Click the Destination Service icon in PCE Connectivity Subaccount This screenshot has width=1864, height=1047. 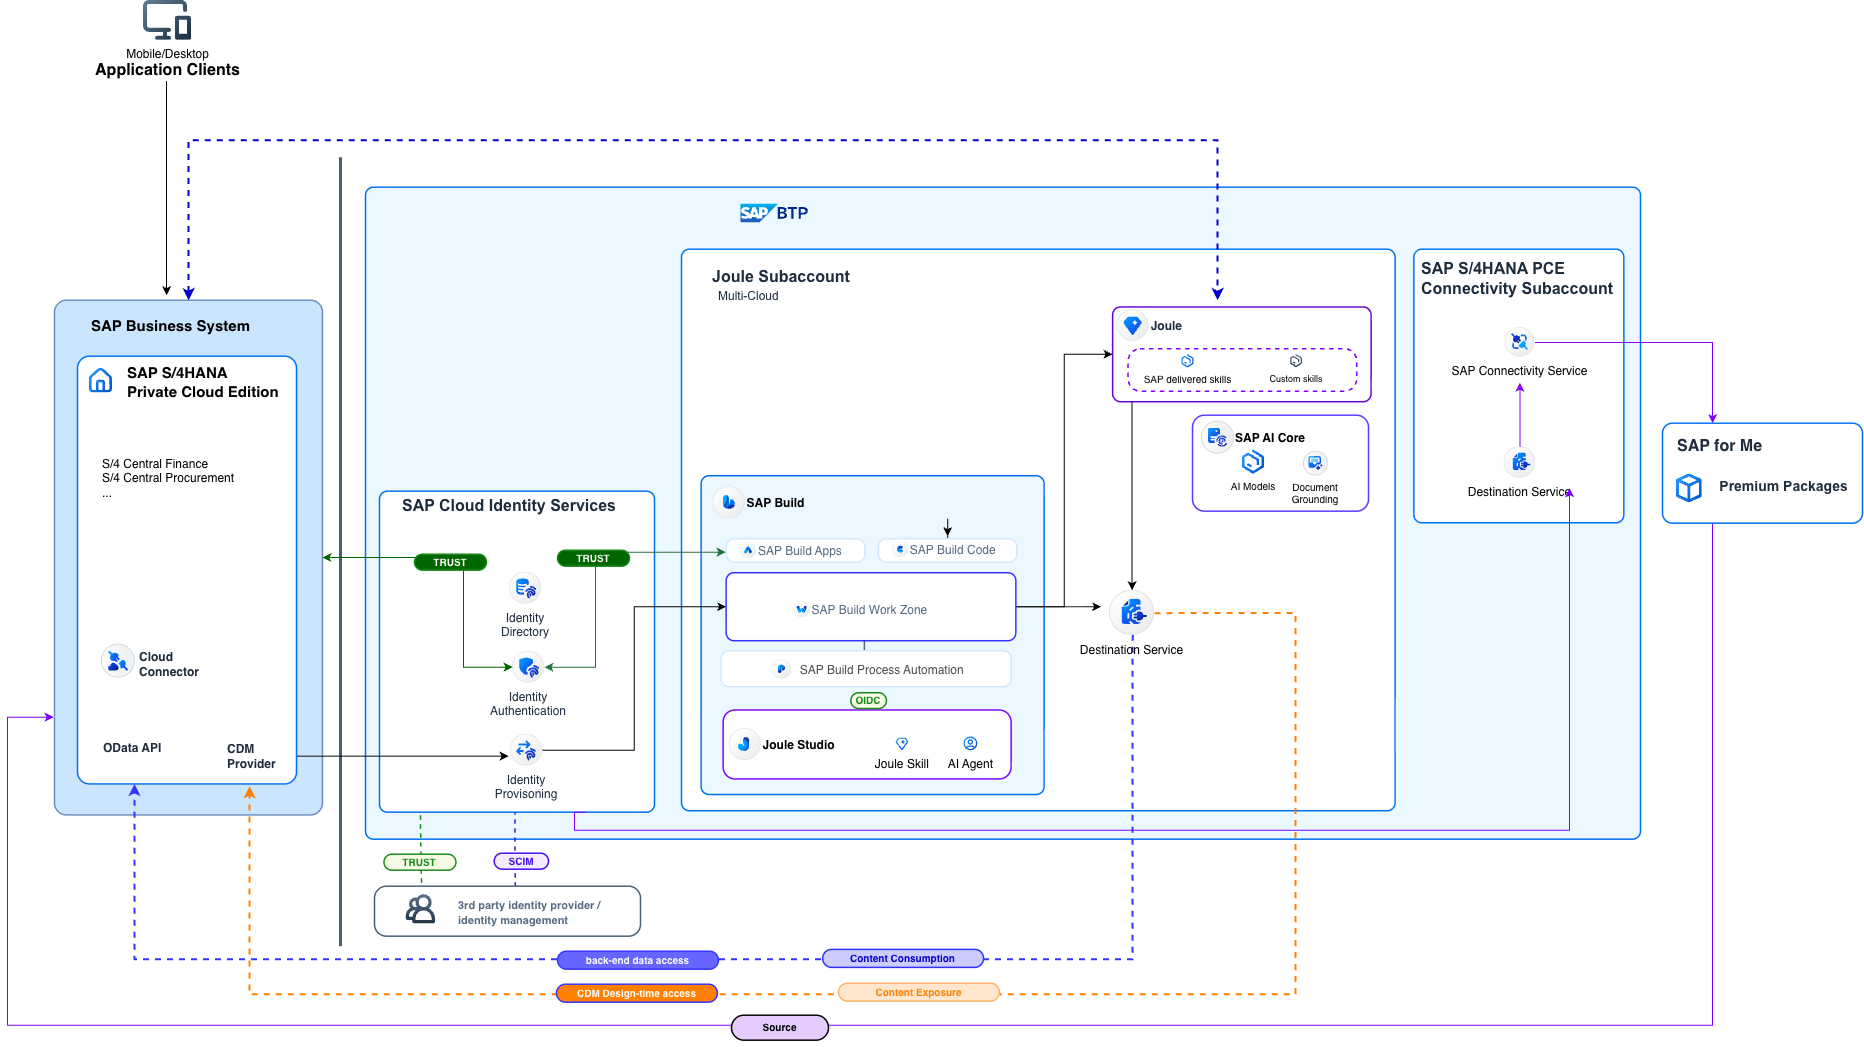point(1520,462)
